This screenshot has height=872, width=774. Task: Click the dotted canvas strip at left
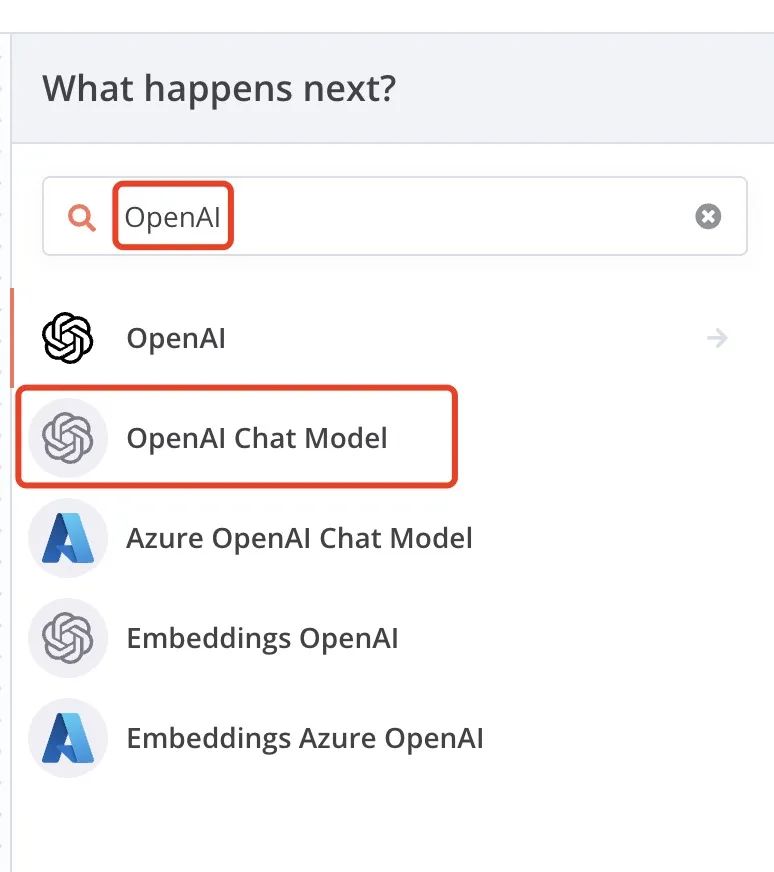click(5, 450)
